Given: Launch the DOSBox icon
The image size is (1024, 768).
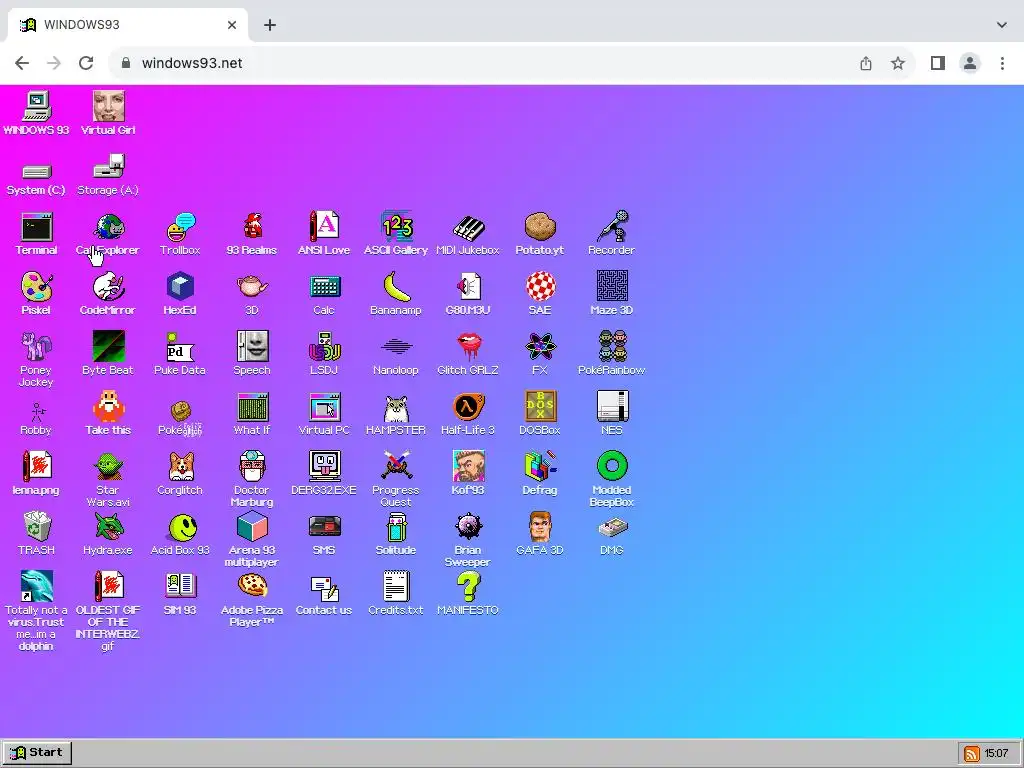Looking at the screenshot, I should tap(540, 407).
